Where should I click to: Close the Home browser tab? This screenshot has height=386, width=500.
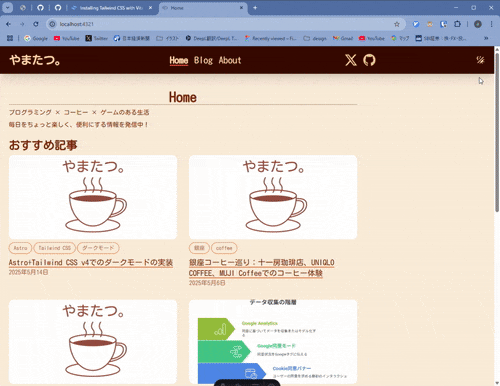pos(241,8)
